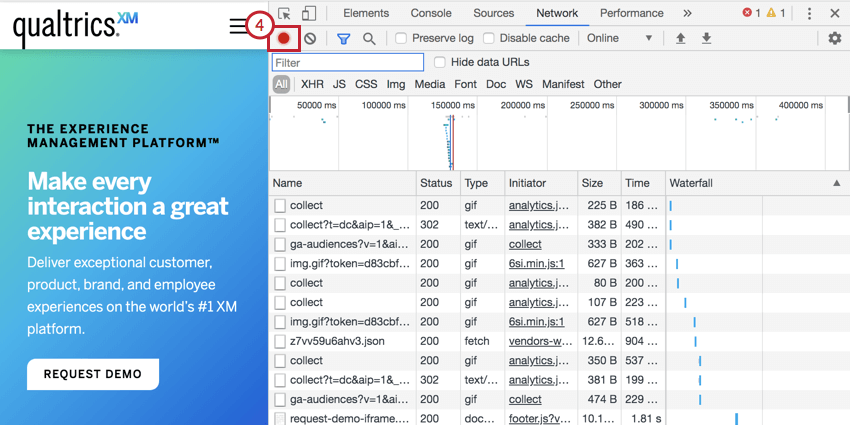850x425 pixels.
Task: Sort by the Name column header
Action: click(x=343, y=184)
